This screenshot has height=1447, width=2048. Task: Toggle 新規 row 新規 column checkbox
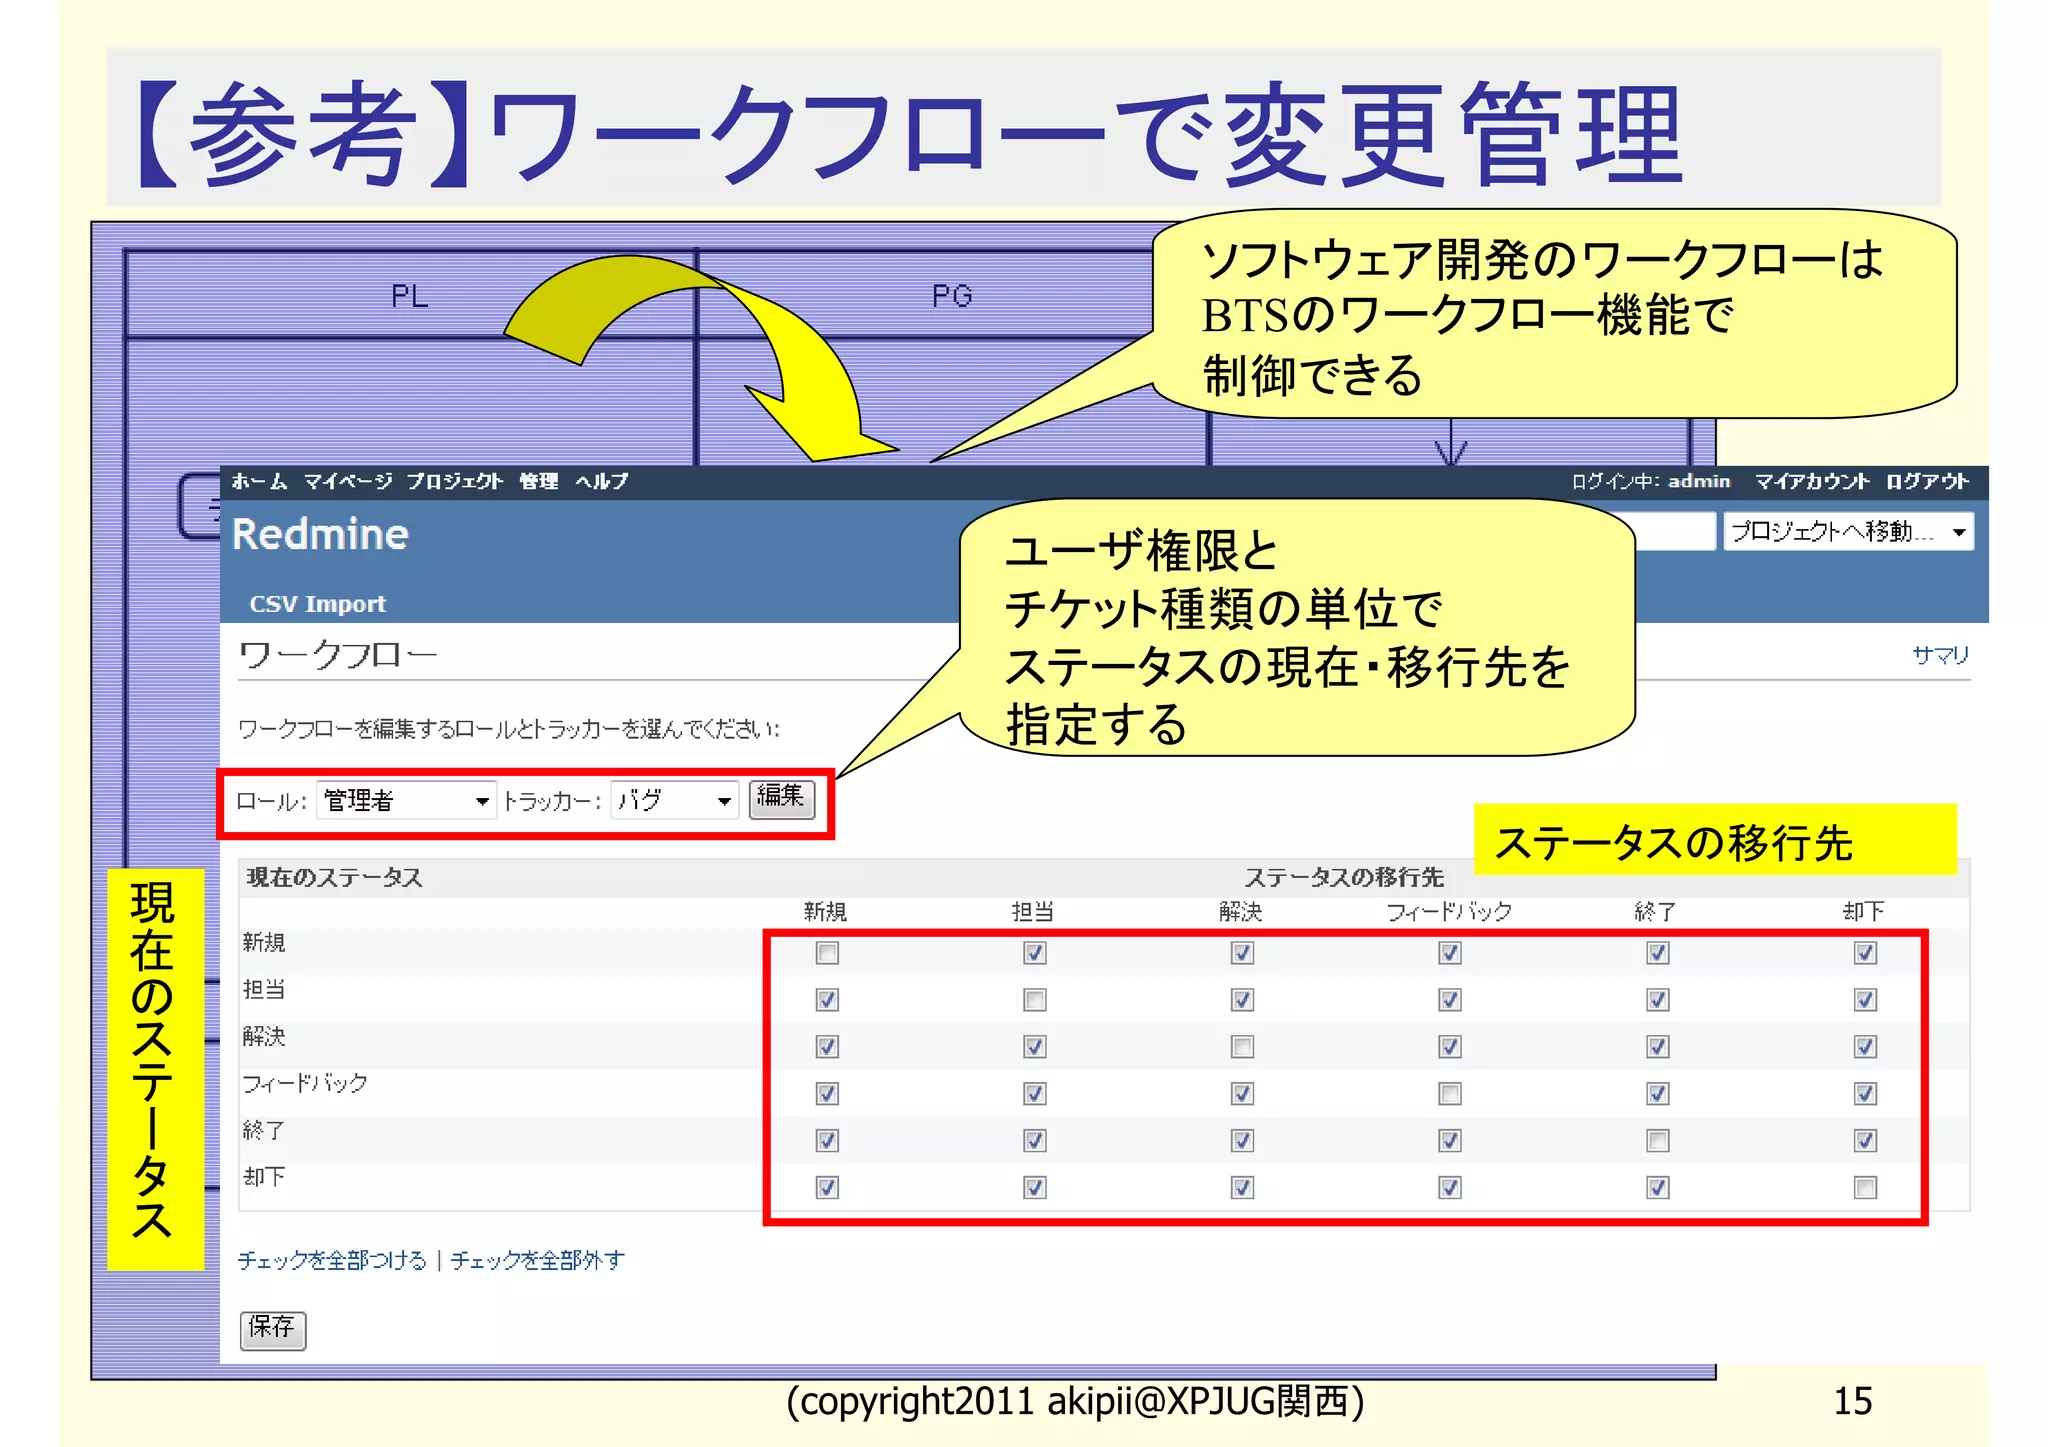point(827,953)
